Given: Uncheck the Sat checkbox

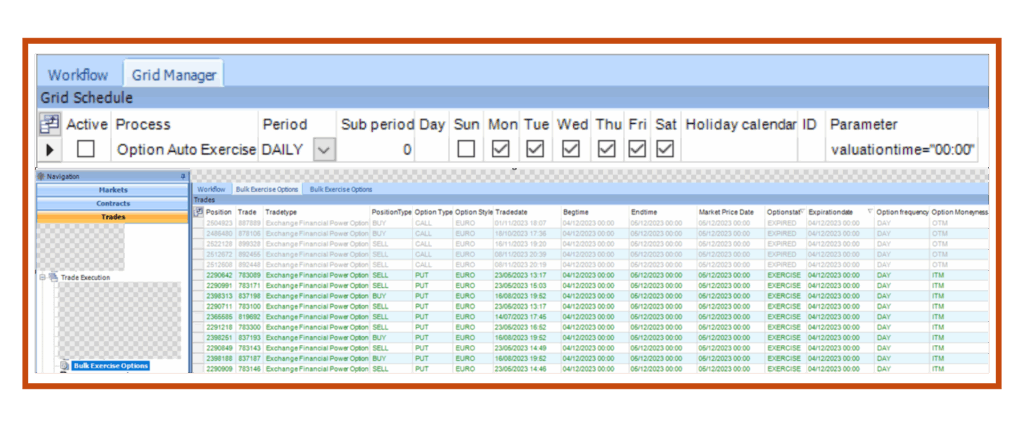Looking at the screenshot, I should [665, 149].
